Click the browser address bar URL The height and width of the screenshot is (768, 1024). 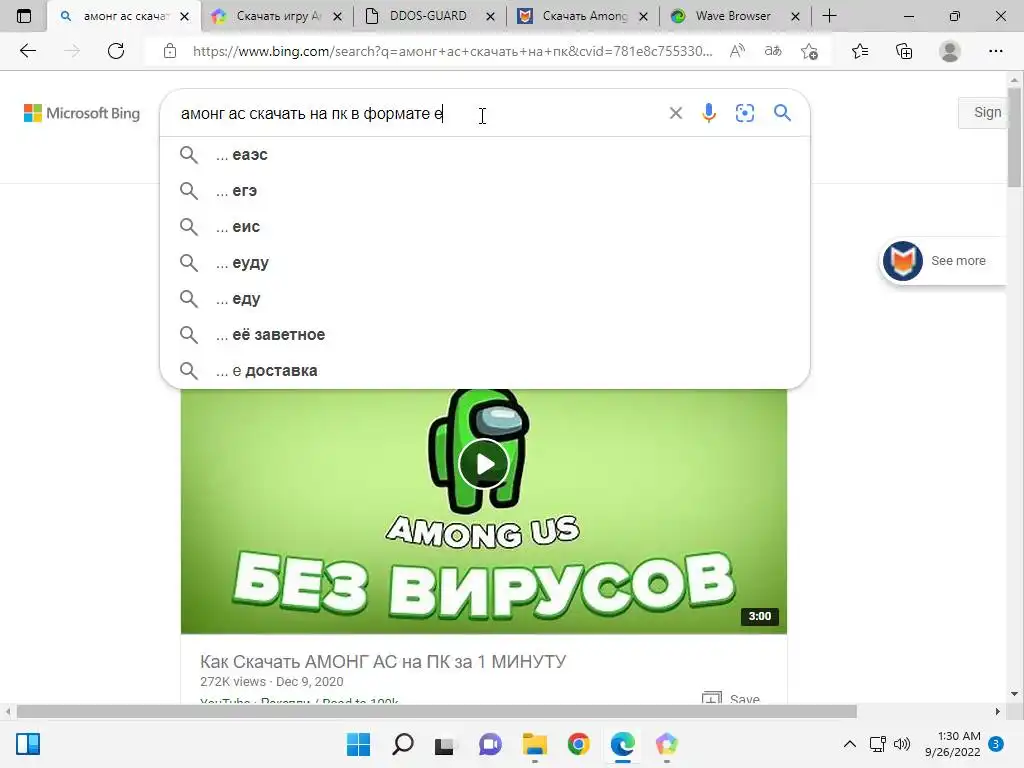pos(452,51)
